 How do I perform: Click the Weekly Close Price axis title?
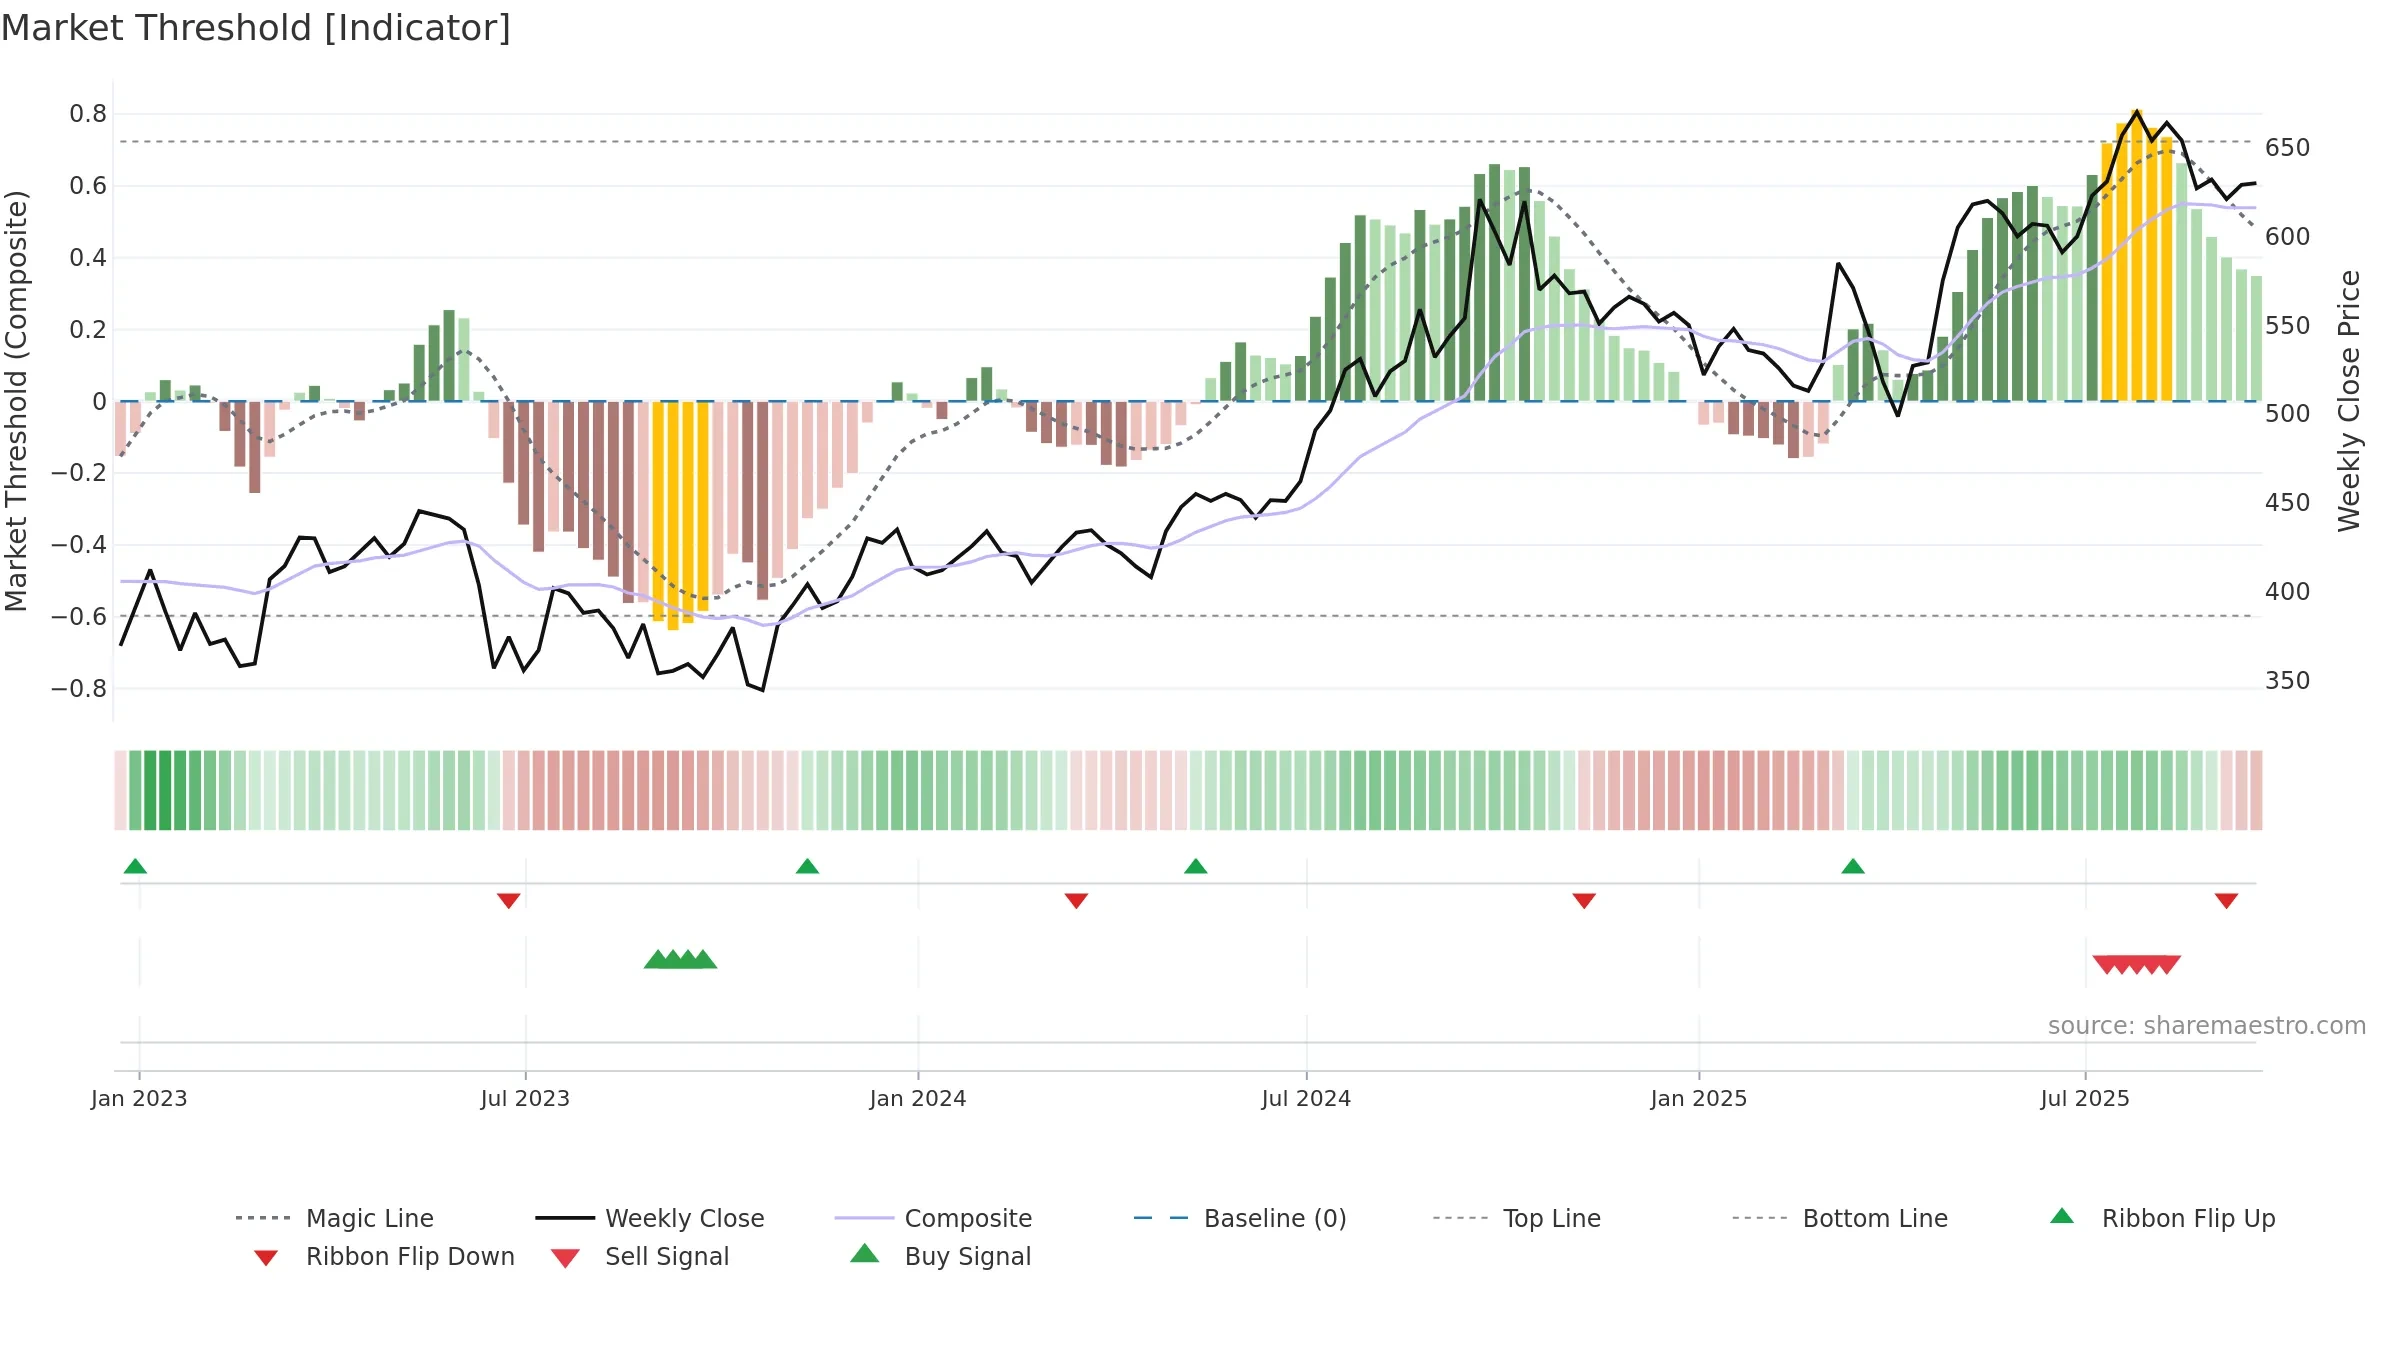click(2349, 400)
